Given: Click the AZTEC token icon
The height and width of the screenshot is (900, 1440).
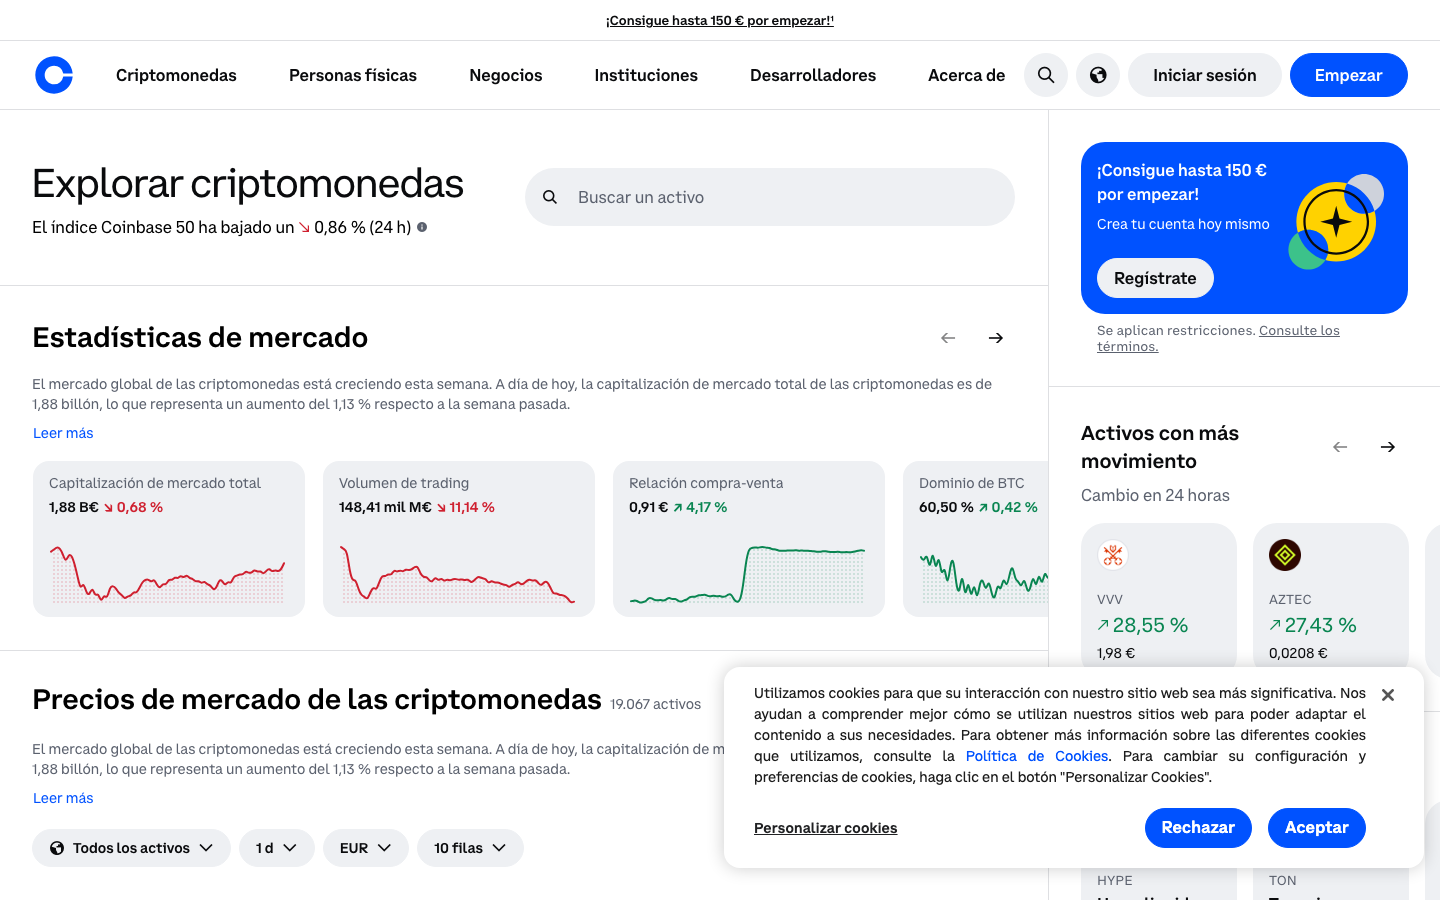Looking at the screenshot, I should coord(1283,554).
